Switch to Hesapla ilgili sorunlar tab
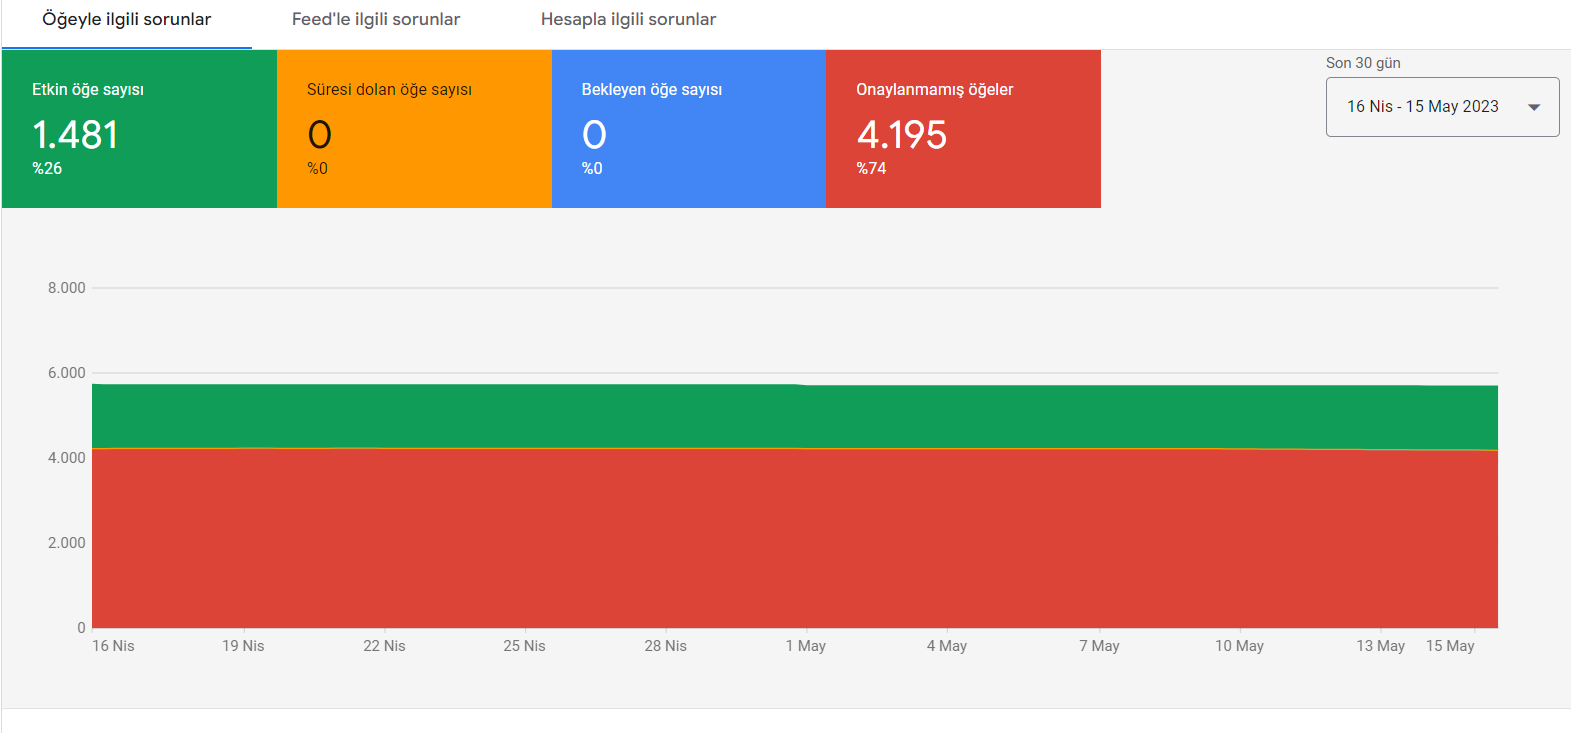Screen dimensions: 1571x733 628,19
